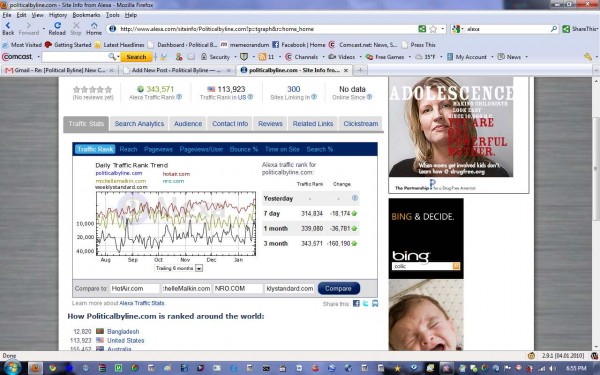Switch to the Clickstream tab

click(x=360, y=124)
